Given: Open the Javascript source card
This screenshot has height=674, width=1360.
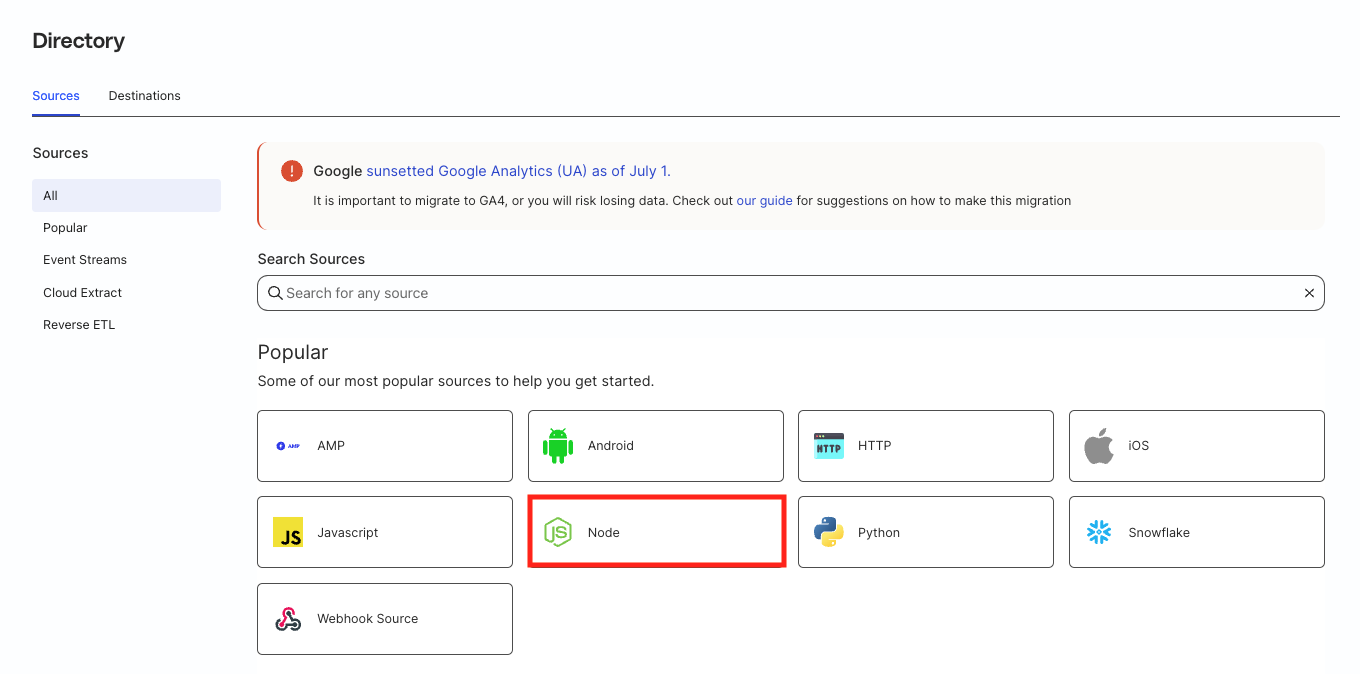Looking at the screenshot, I should 385,532.
